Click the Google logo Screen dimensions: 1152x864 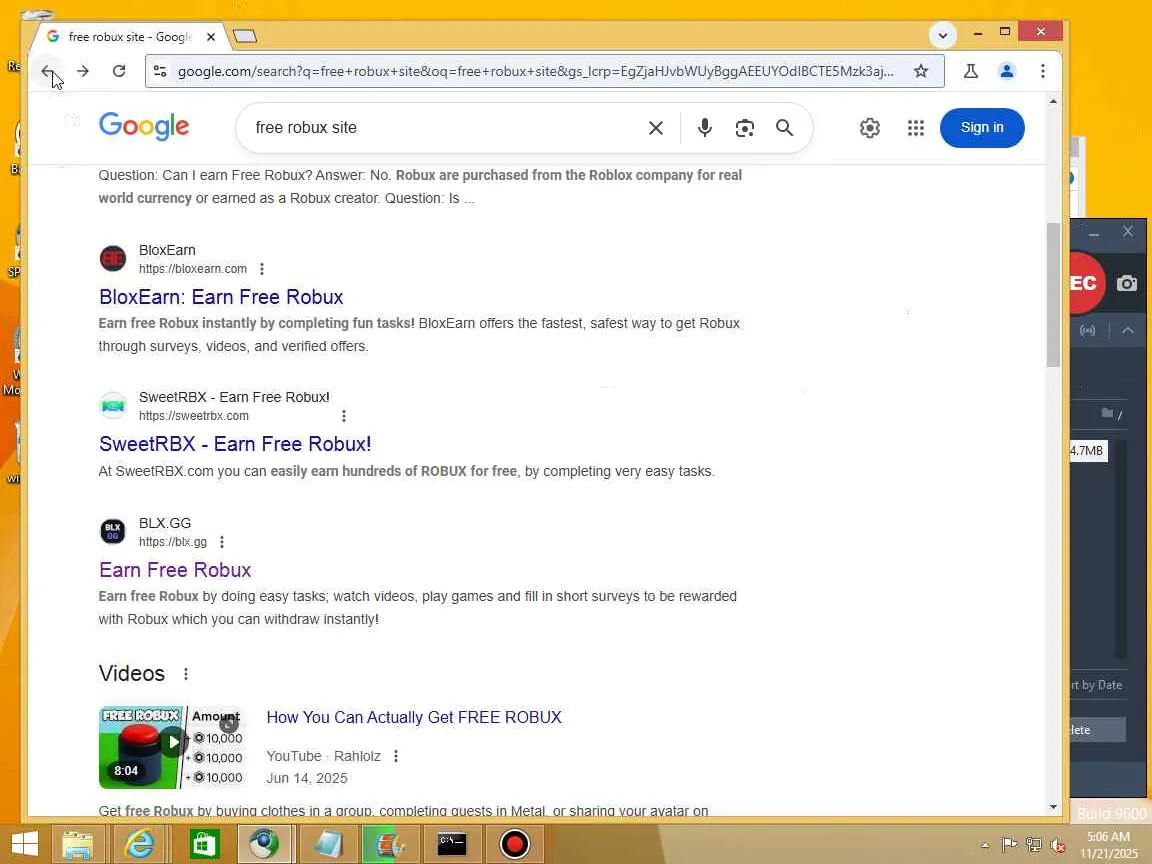pyautogui.click(x=144, y=126)
